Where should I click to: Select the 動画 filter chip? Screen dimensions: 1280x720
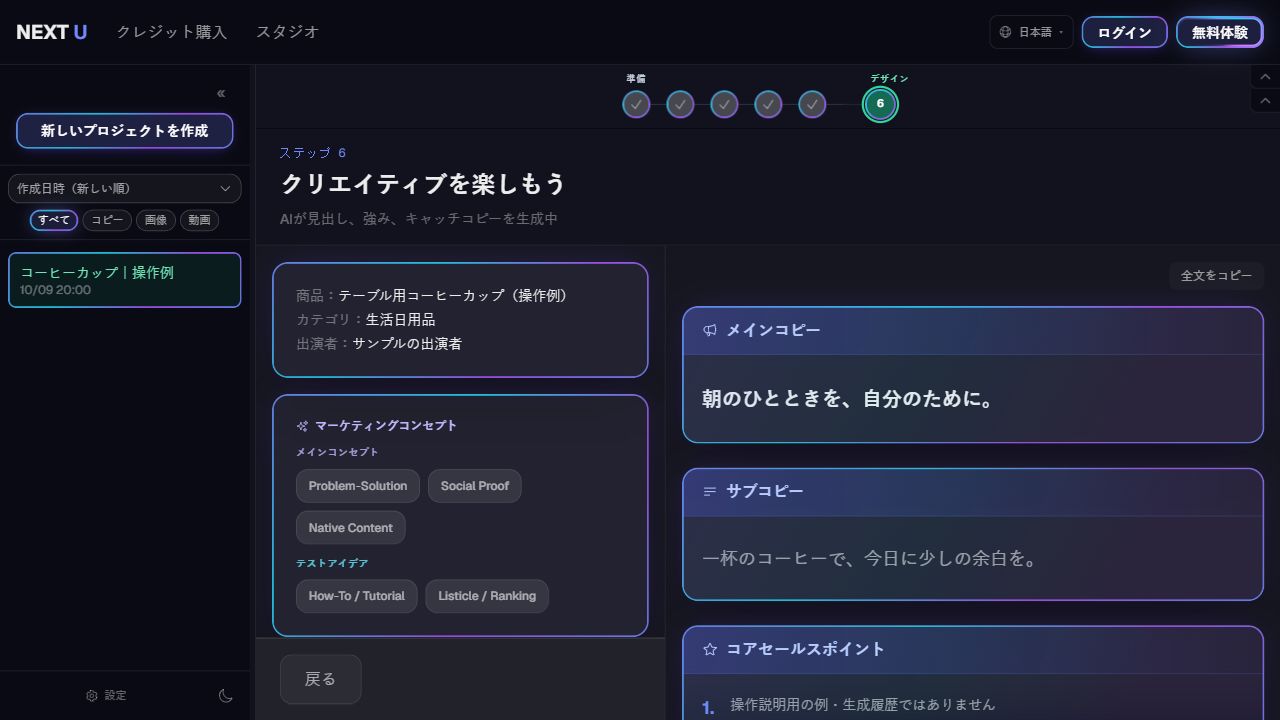click(199, 220)
